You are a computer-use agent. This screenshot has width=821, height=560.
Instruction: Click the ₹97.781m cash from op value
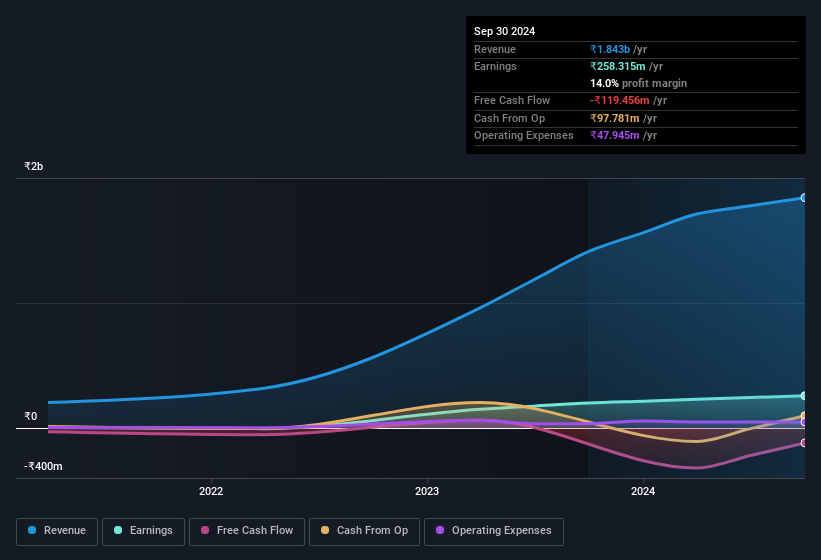tap(615, 118)
